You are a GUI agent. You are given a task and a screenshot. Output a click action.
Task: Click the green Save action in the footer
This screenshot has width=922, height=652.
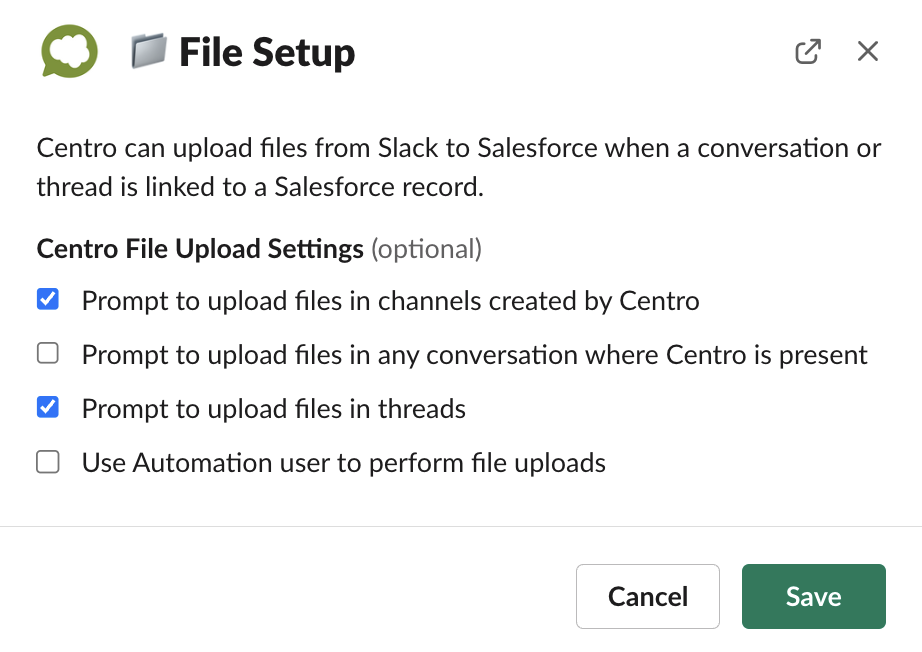(x=813, y=596)
